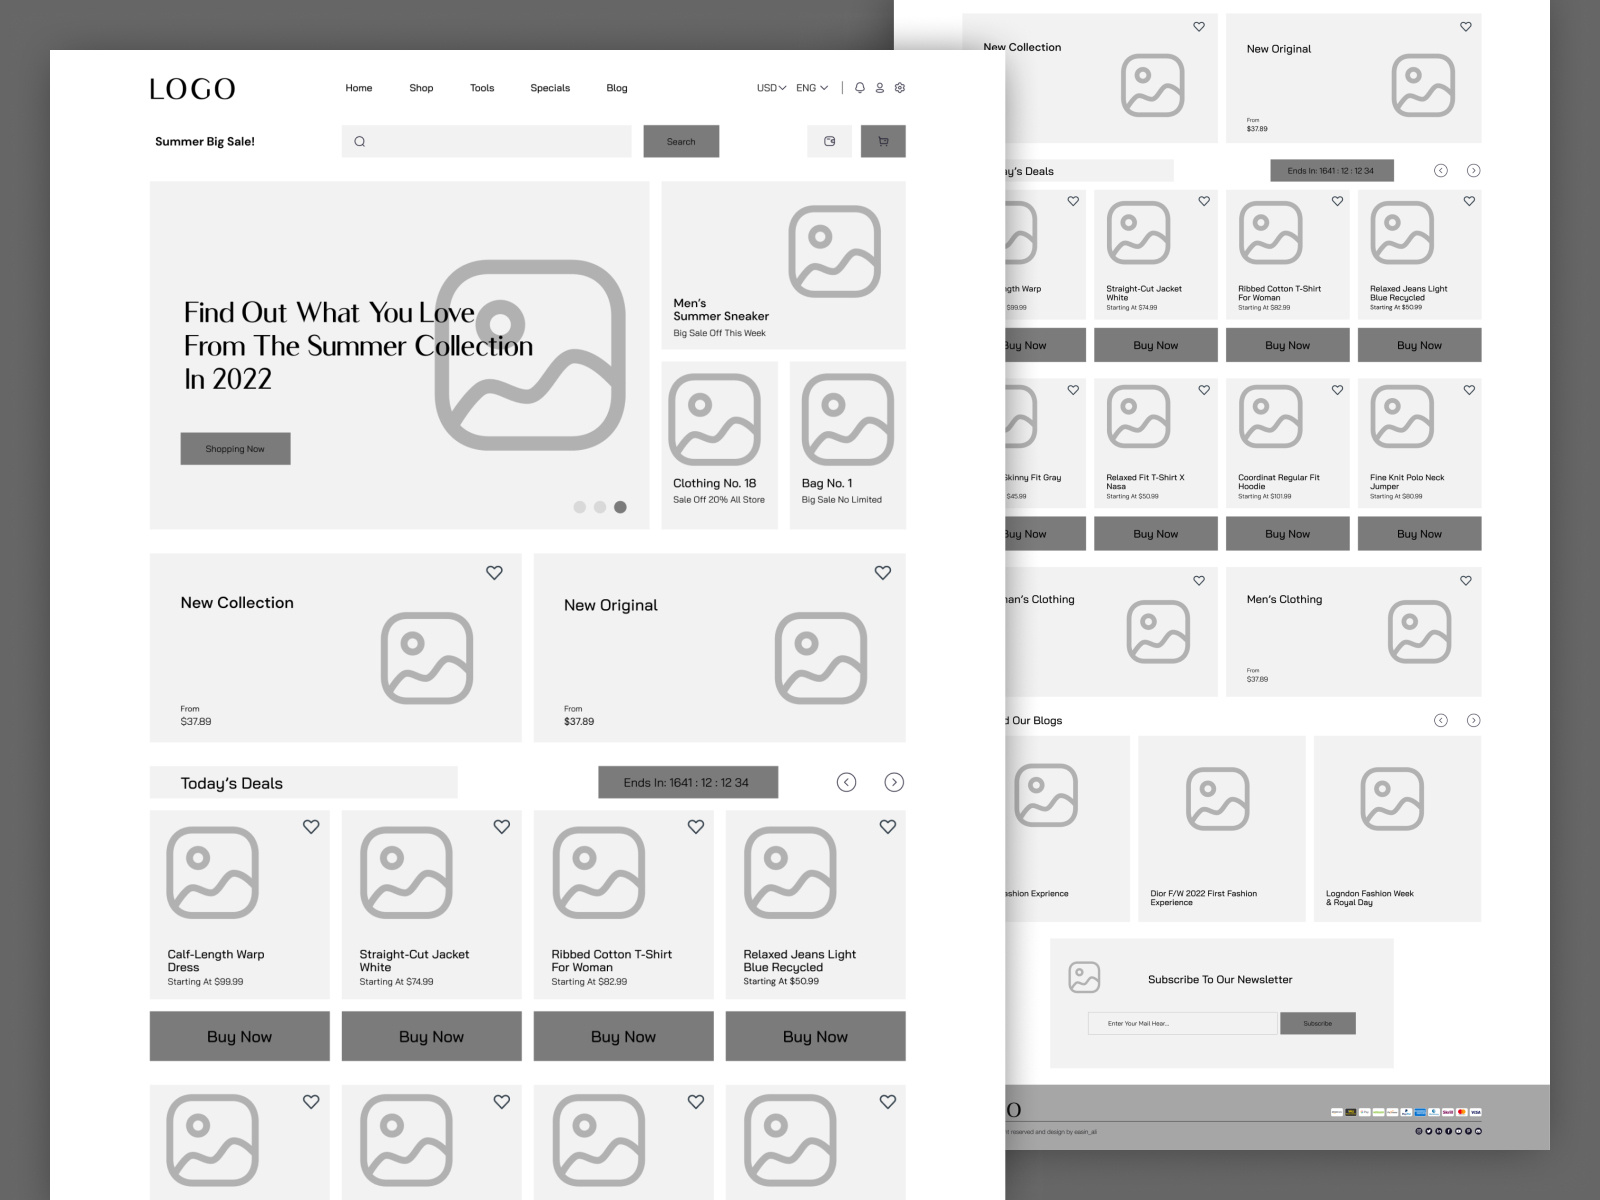Toggle the heart on Relaxed Jeans Light Blue Recycled
This screenshot has width=1600, height=1200.
point(887,825)
